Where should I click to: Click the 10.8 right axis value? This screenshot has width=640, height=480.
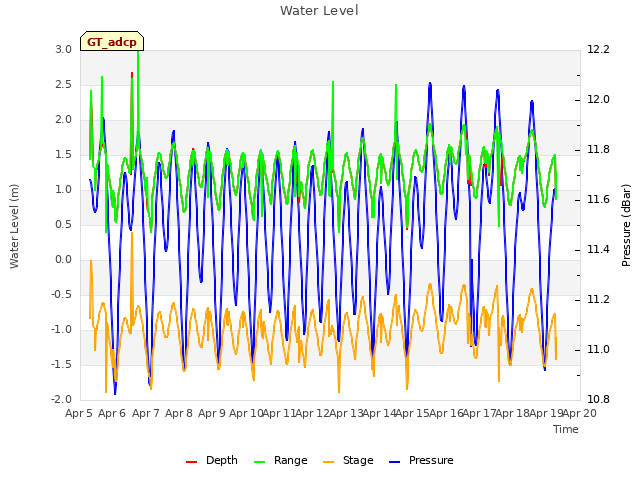[x=598, y=400]
